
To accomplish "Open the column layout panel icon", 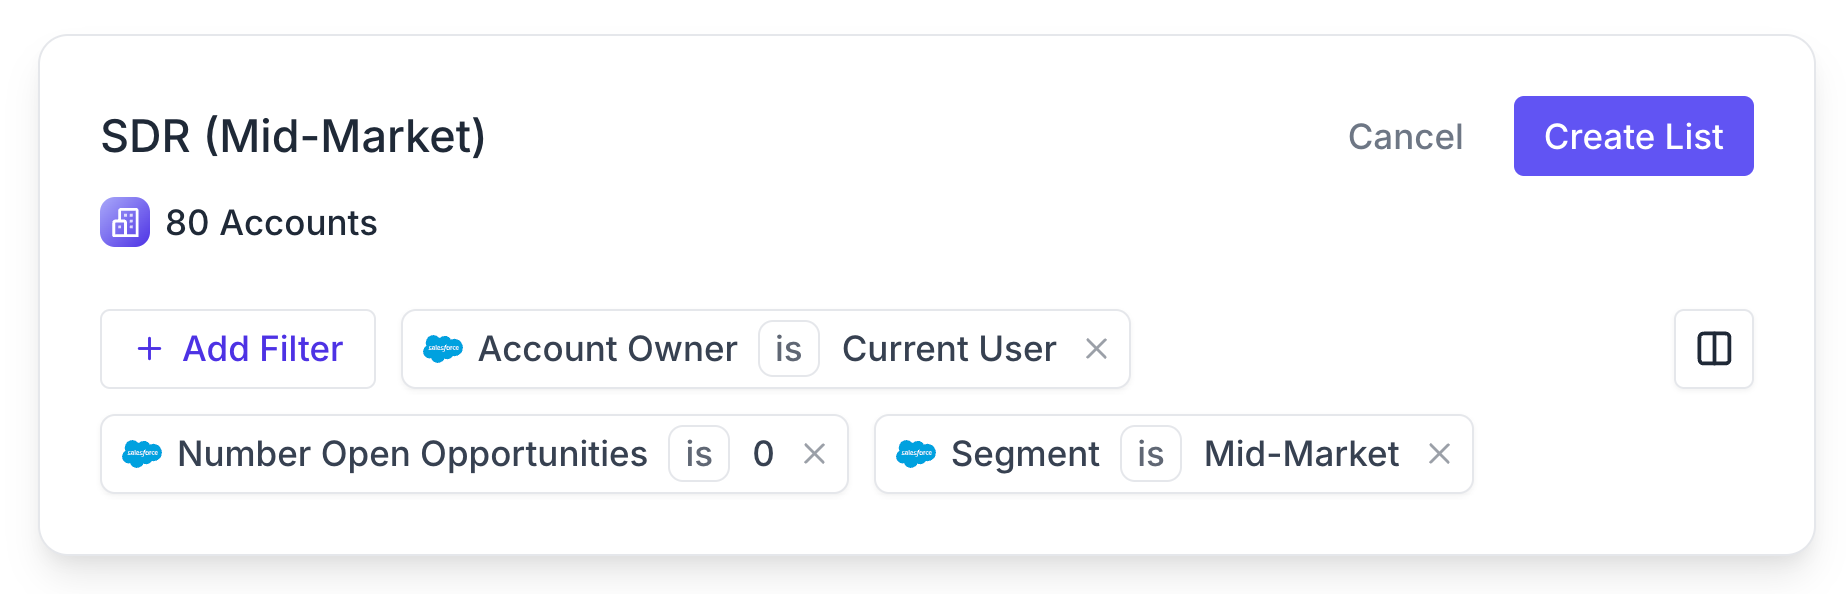I will 1712,349.
